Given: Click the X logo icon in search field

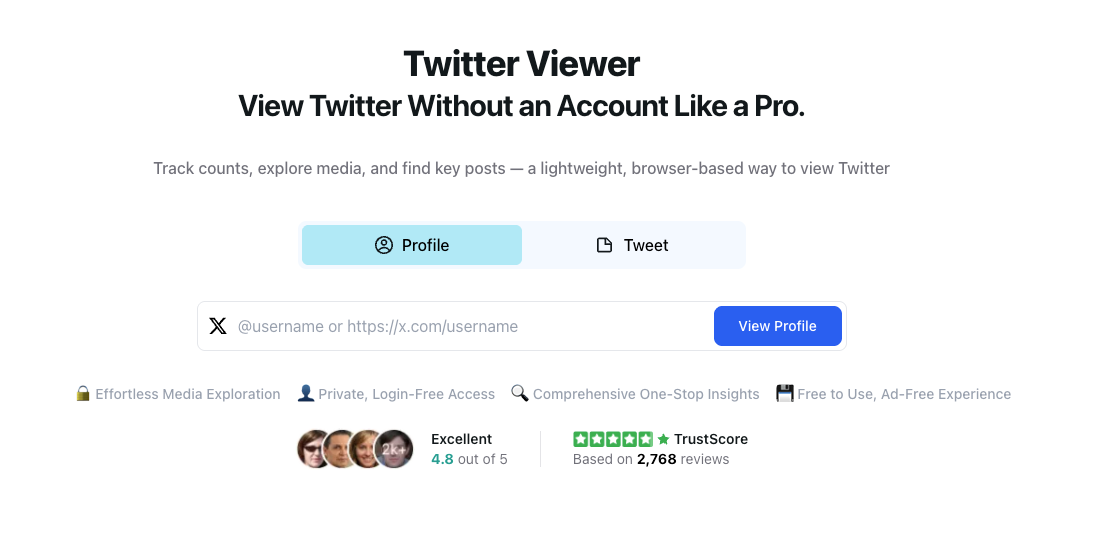Looking at the screenshot, I should 218,326.
